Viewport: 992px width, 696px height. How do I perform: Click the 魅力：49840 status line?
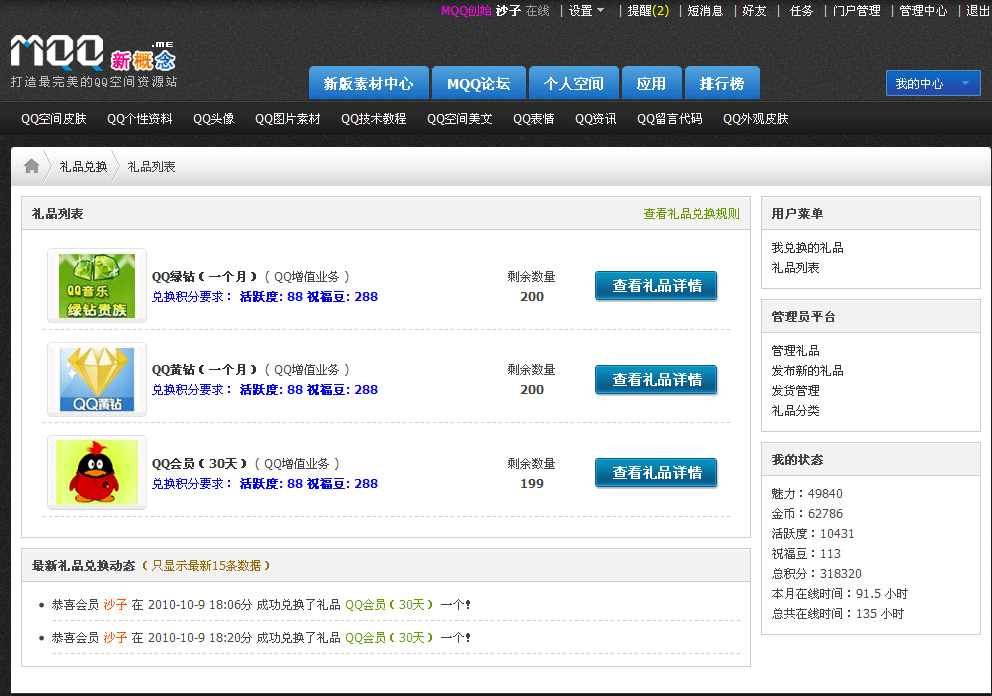(807, 494)
